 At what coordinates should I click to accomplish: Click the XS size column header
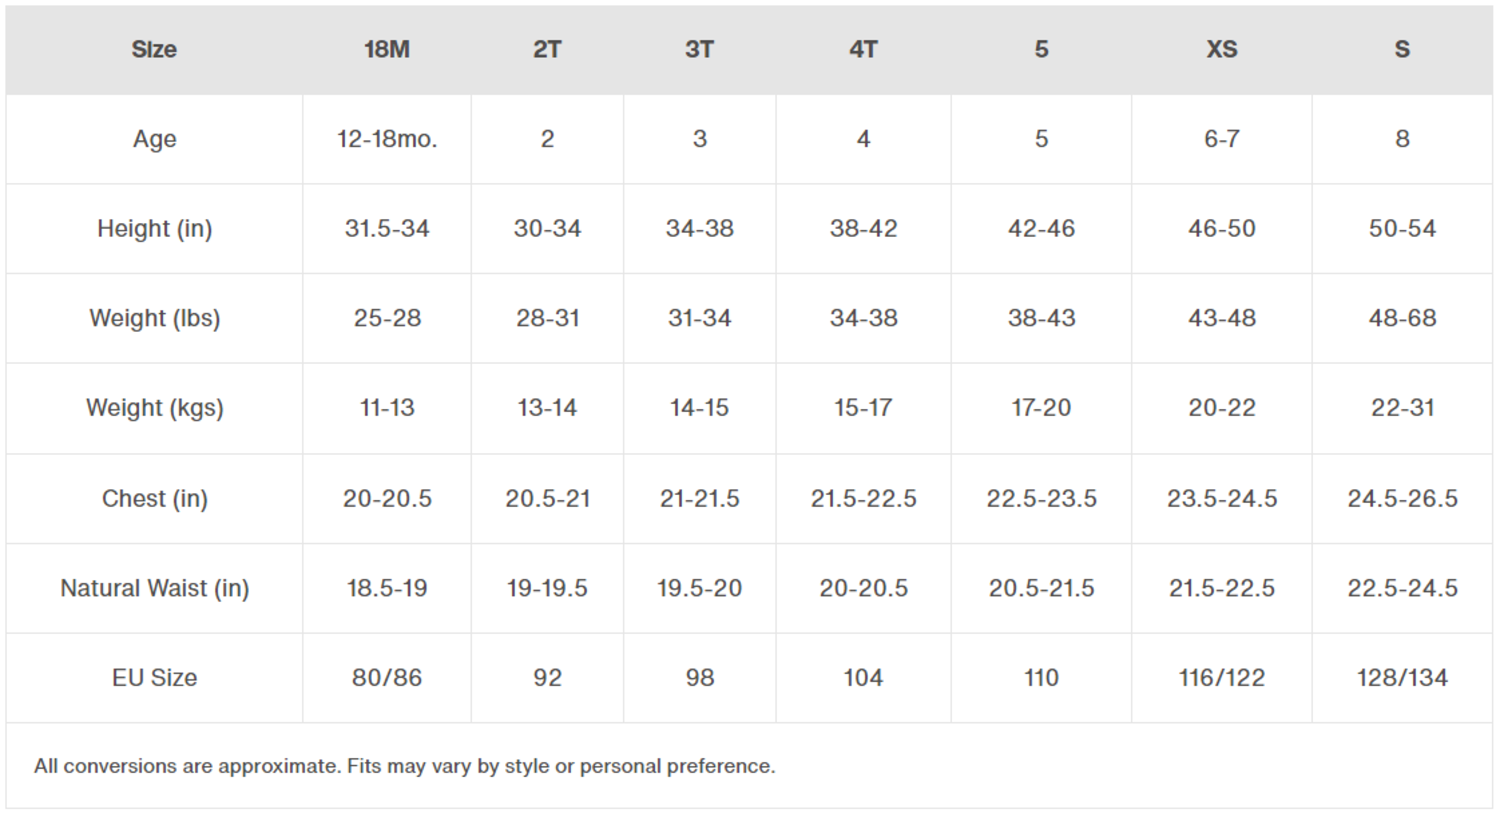coord(1221,49)
